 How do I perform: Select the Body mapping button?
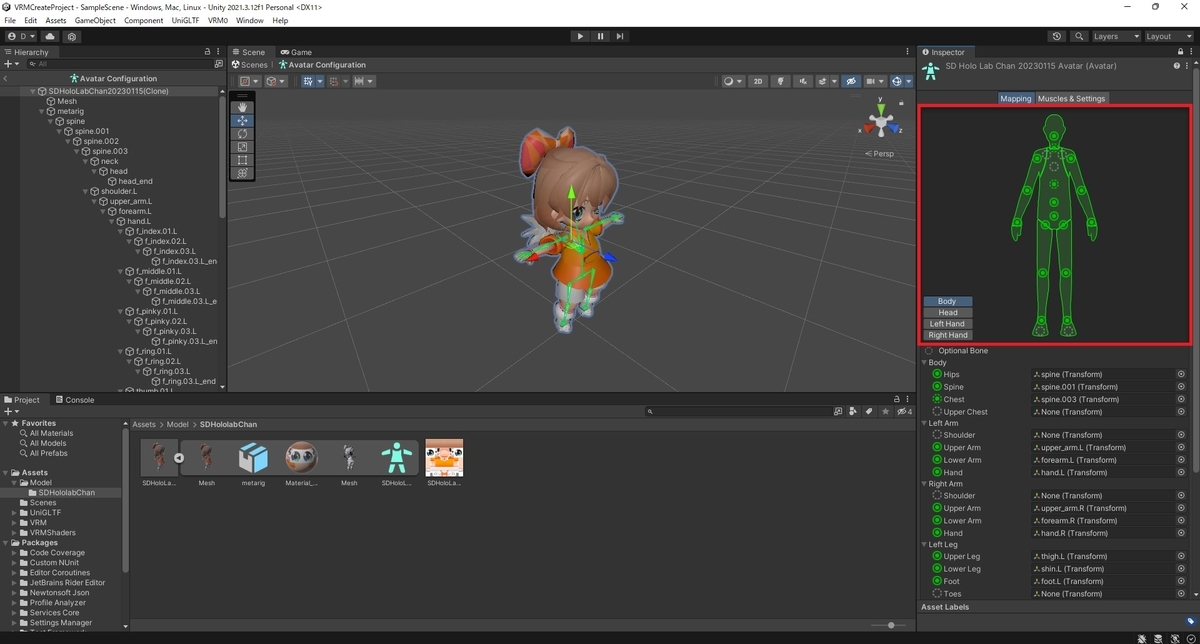(947, 301)
